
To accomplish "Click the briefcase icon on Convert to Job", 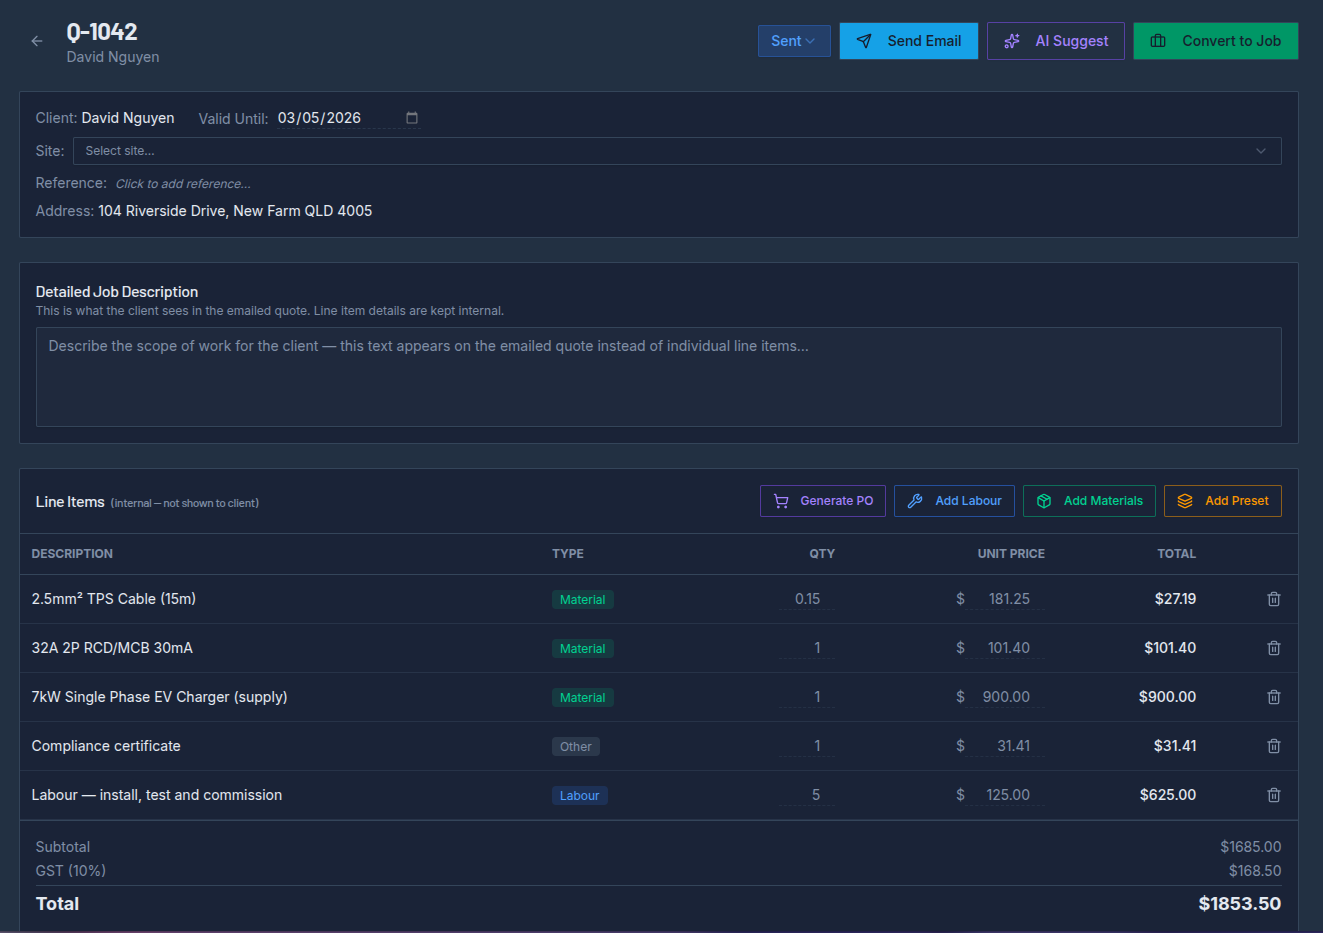I will [x=1158, y=41].
